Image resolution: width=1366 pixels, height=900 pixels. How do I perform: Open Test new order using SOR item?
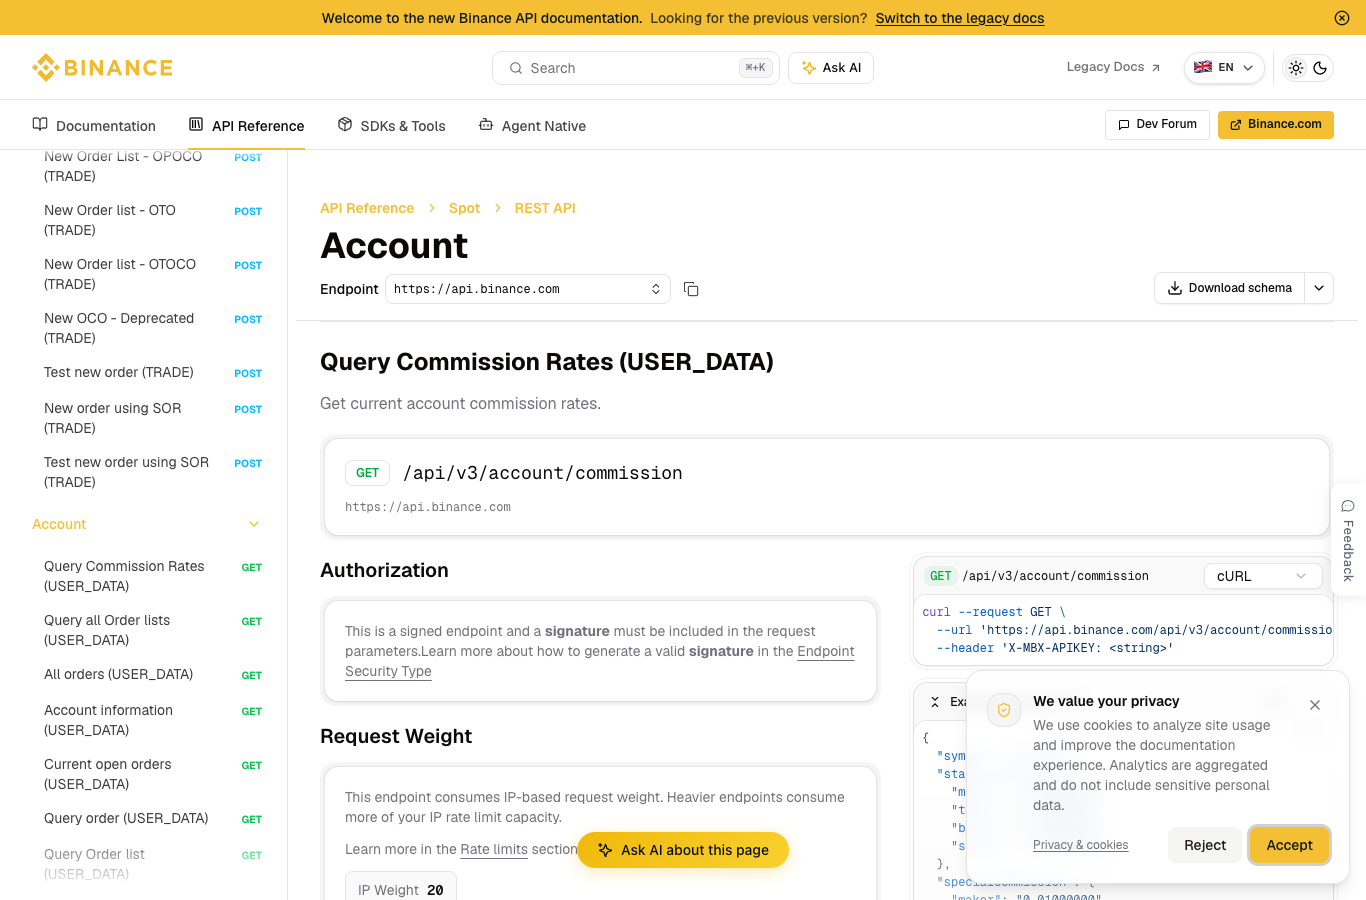153,472
